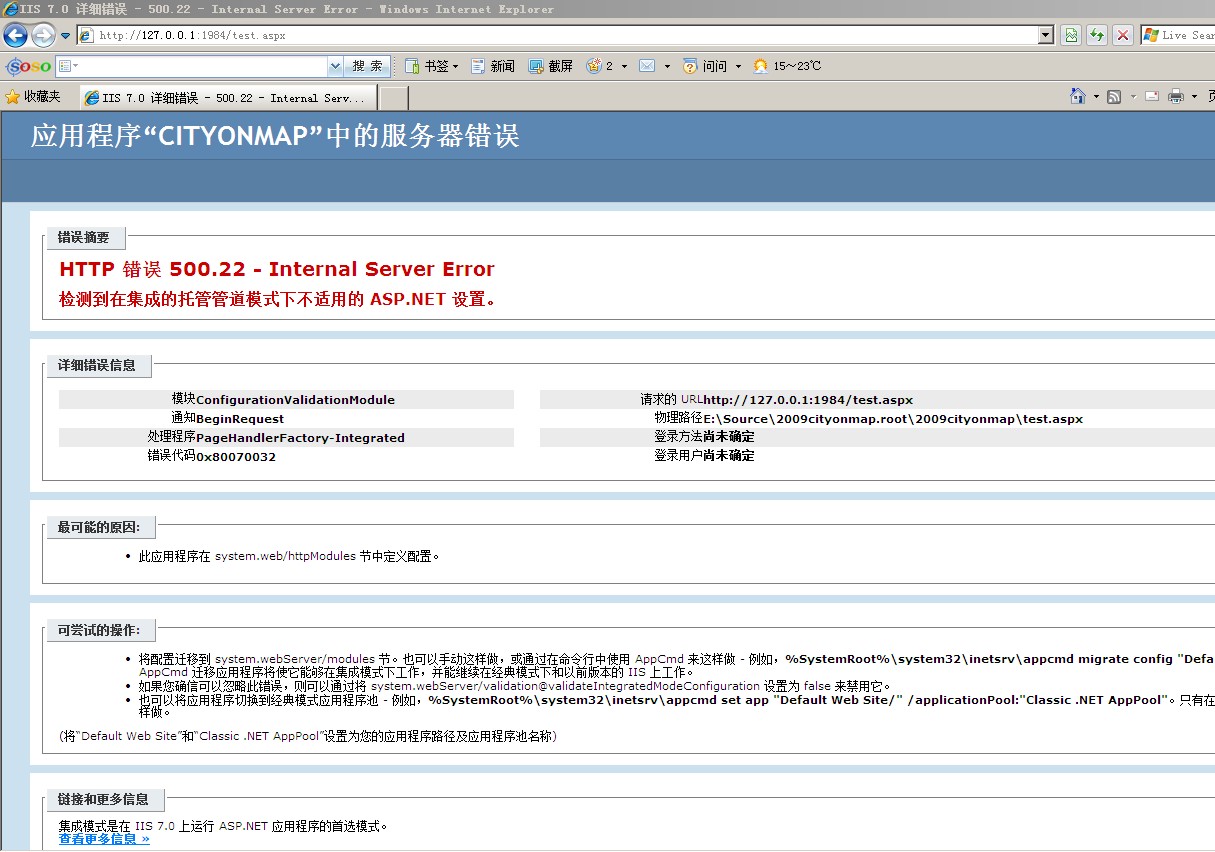Image resolution: width=1215 pixels, height=852 pixels.
Task: Click the SOSO toolbar logo
Action: tap(28, 66)
